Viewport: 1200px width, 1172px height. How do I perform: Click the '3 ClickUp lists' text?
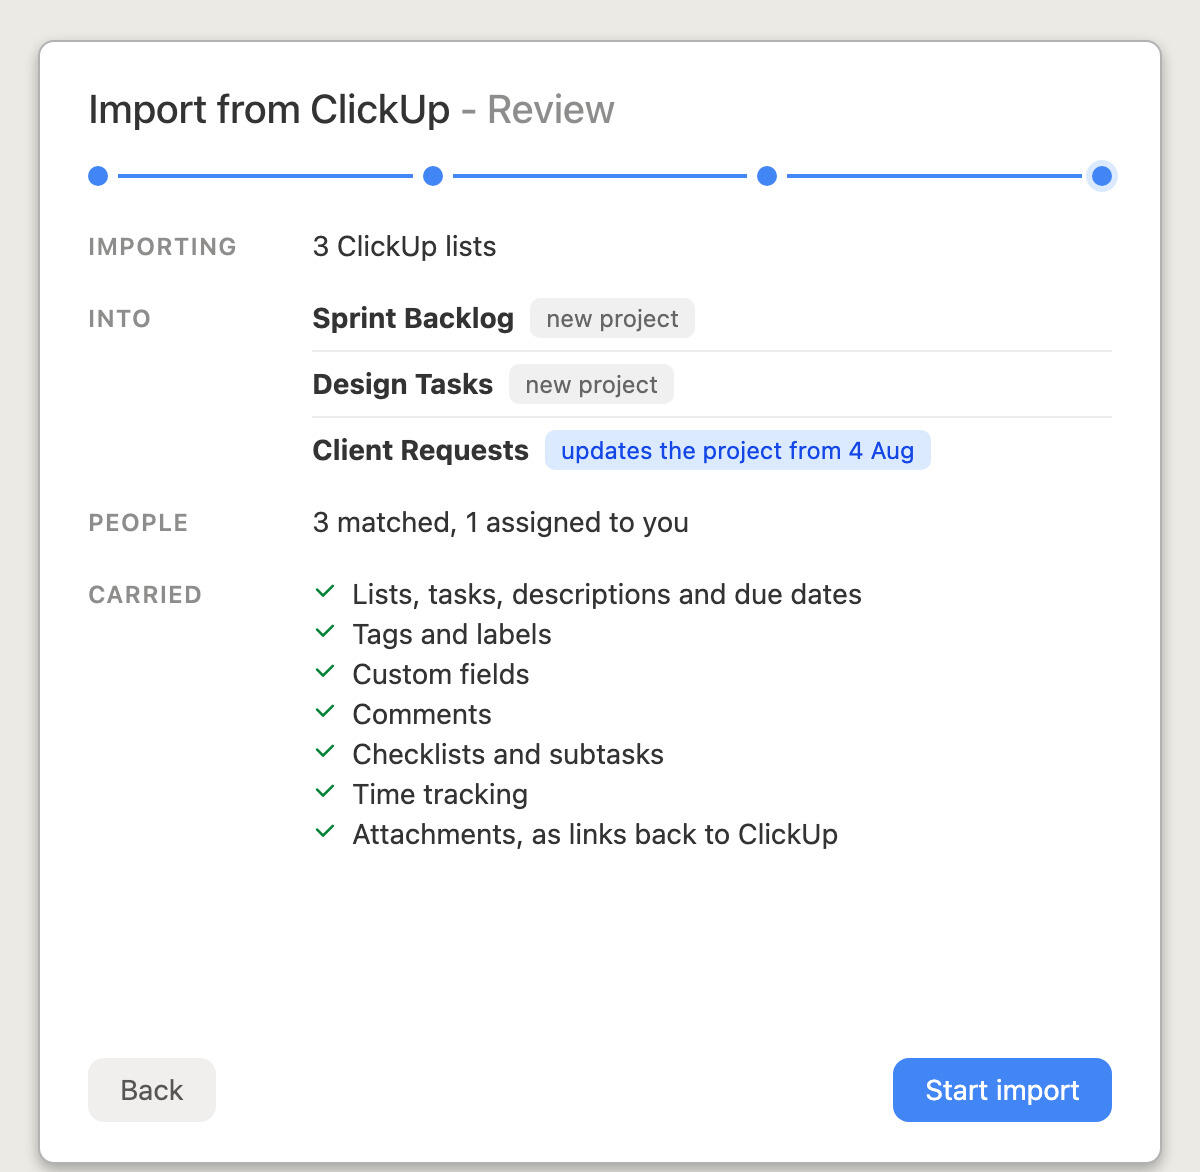tap(404, 246)
